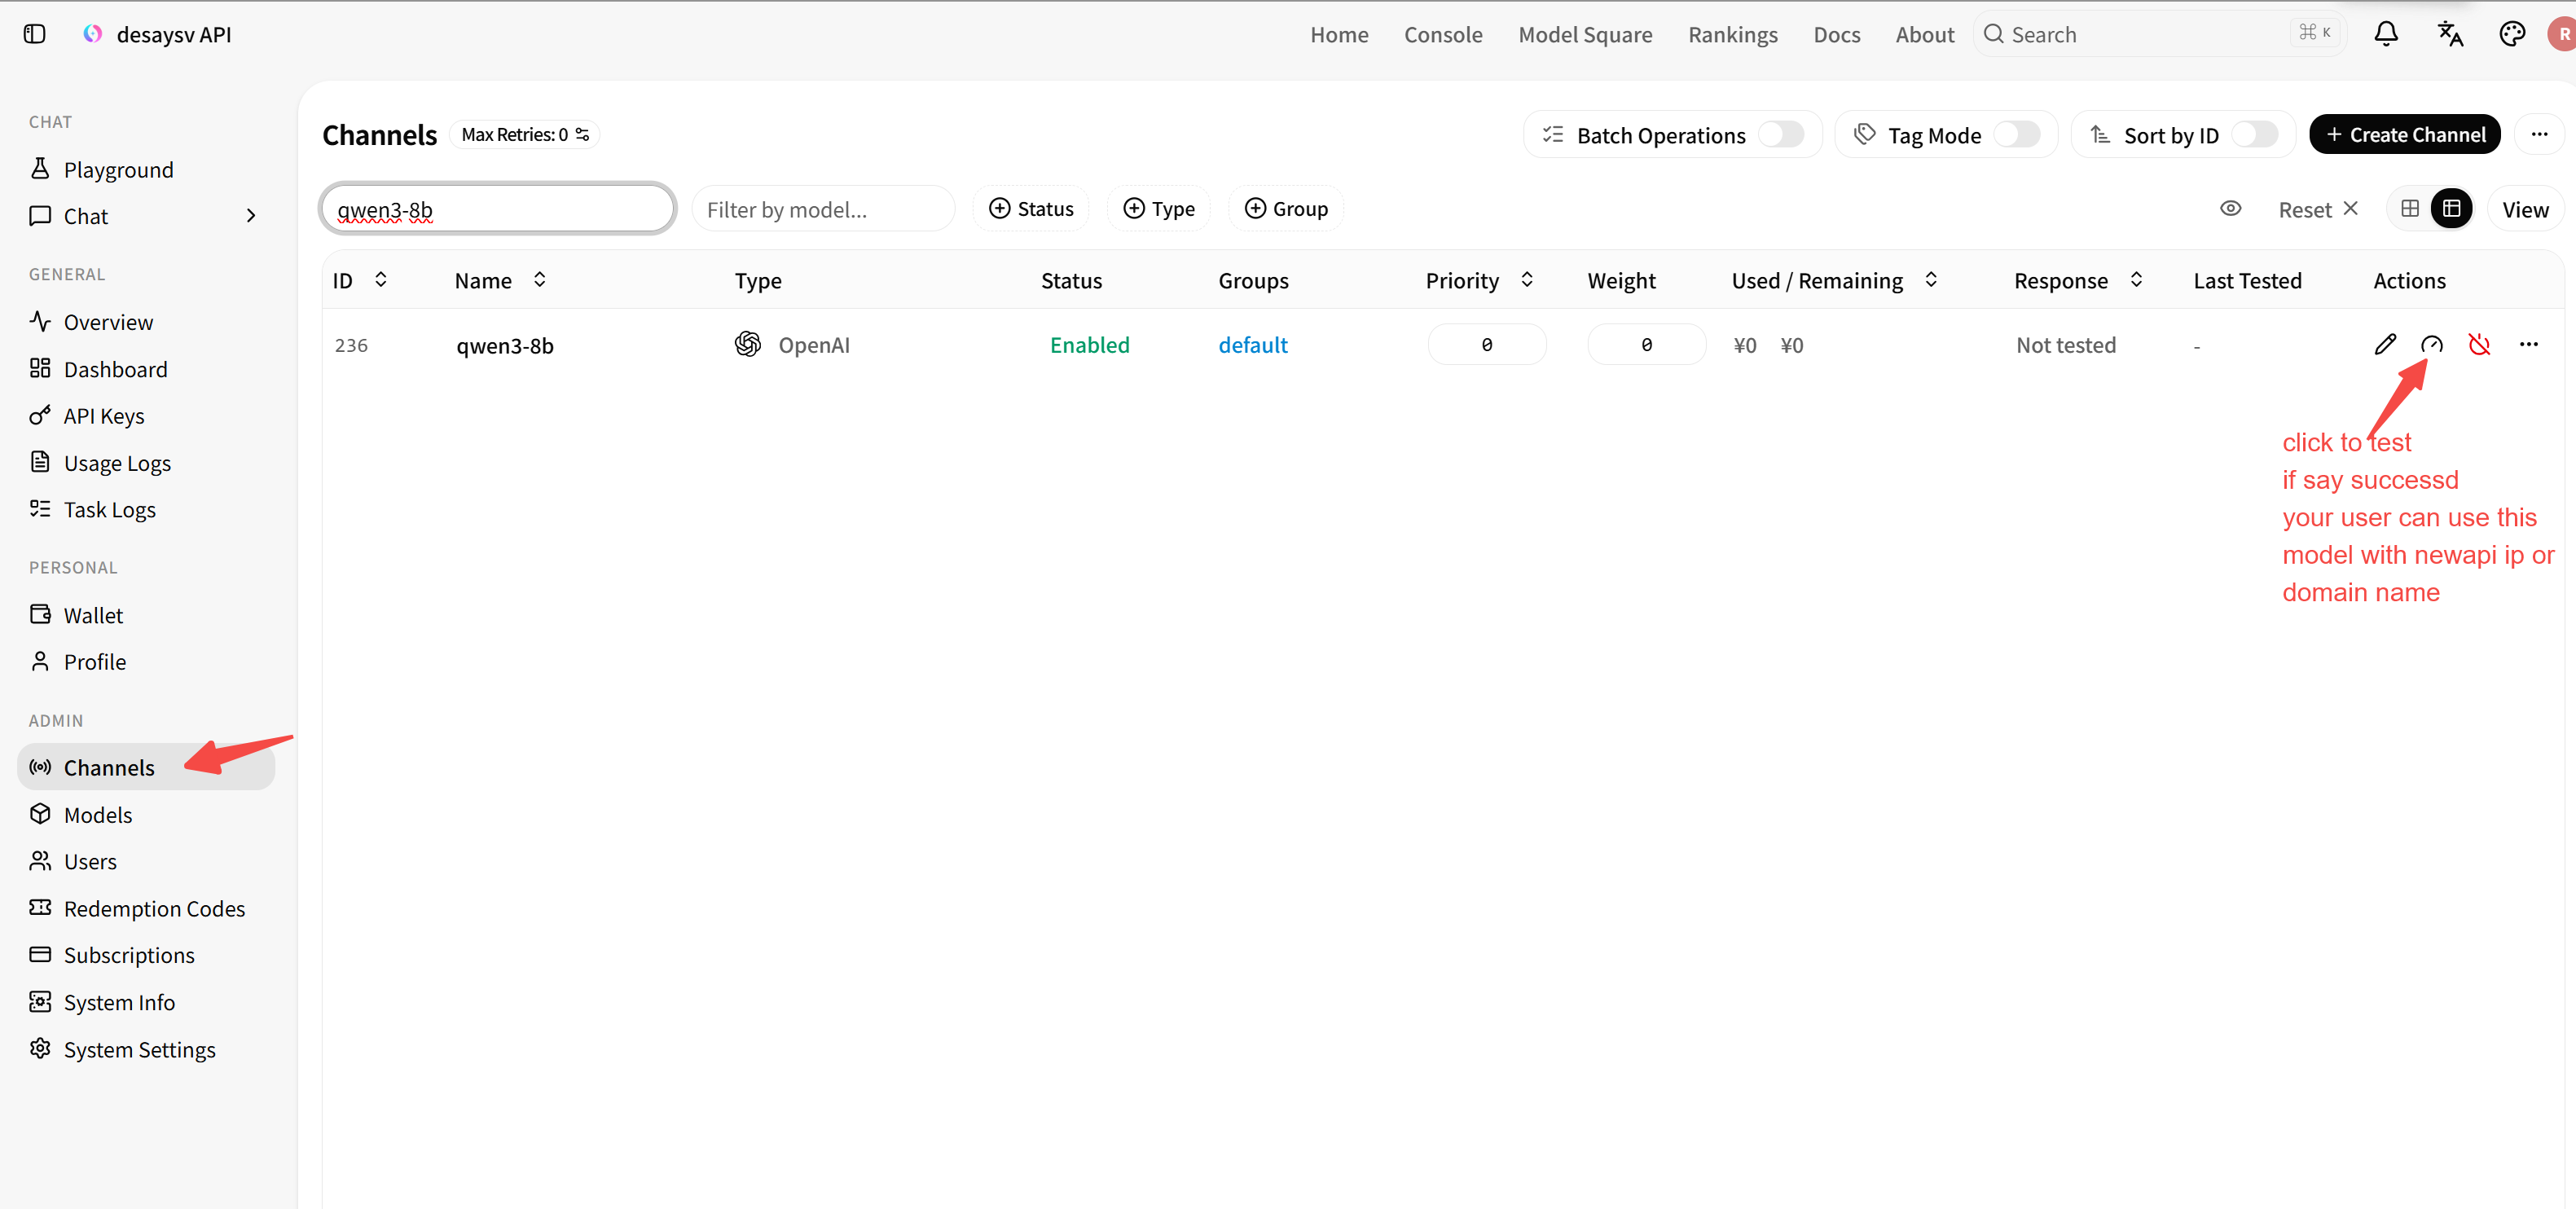
Task: Reset the channel filters
Action: 2318,210
